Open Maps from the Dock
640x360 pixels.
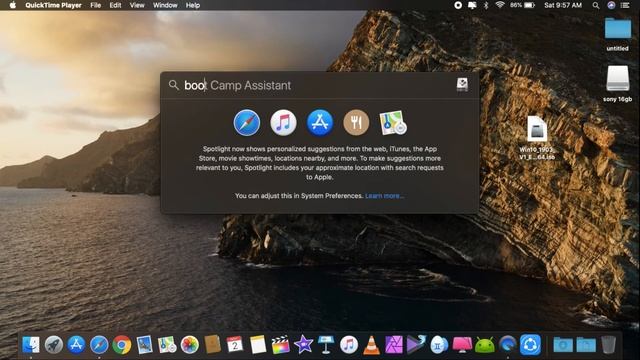pyautogui.click(x=167, y=345)
